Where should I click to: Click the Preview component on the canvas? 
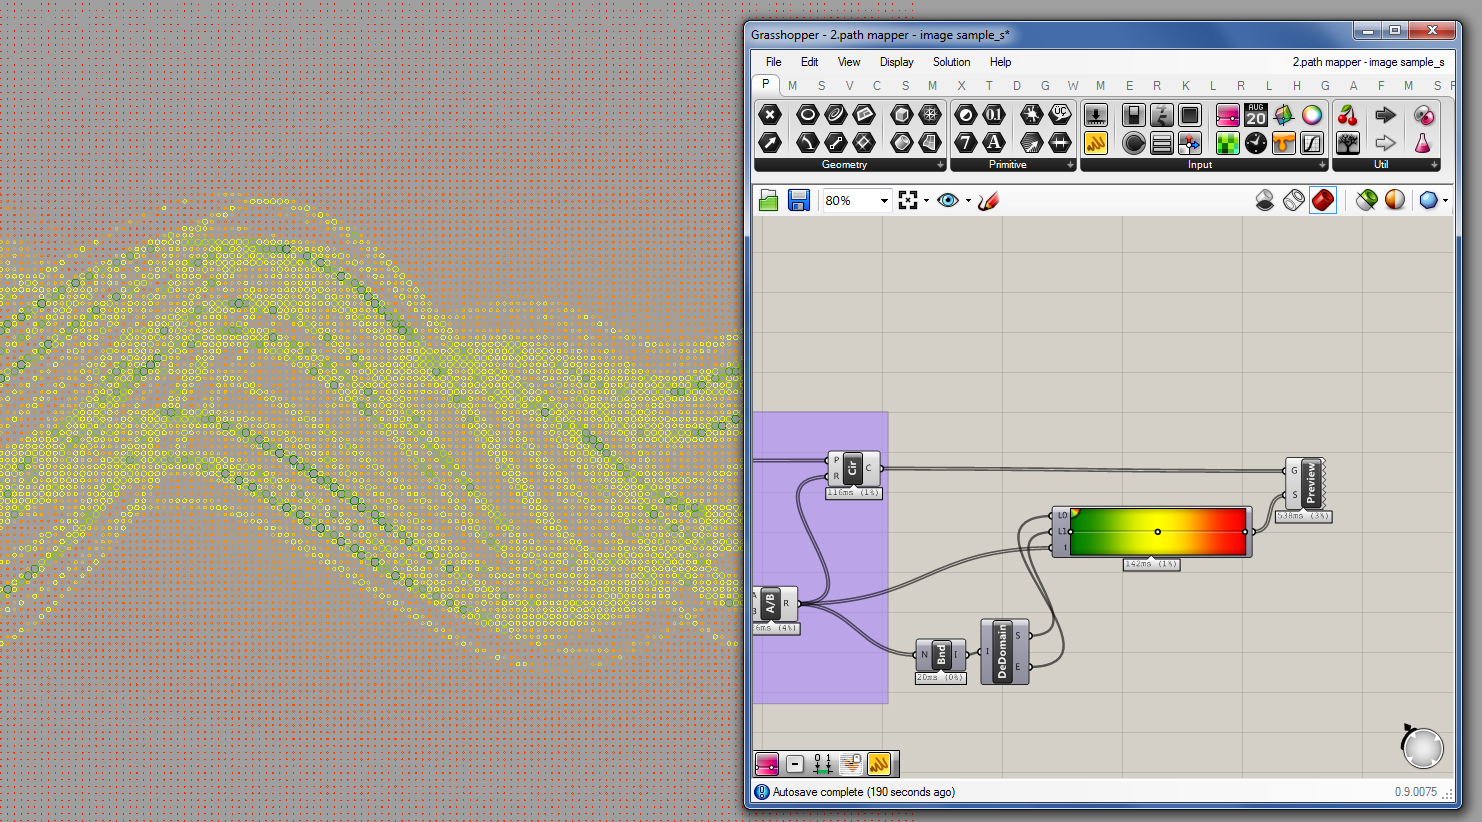[1310, 483]
